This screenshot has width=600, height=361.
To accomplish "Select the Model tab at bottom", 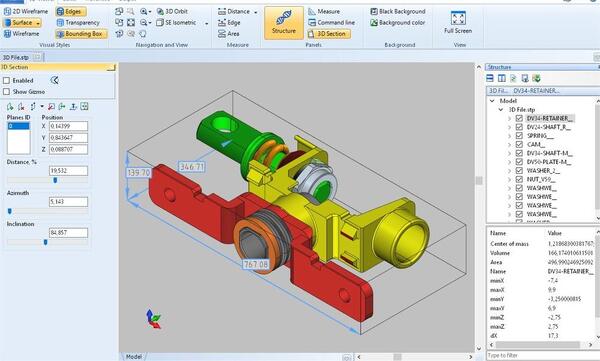I will (x=134, y=356).
